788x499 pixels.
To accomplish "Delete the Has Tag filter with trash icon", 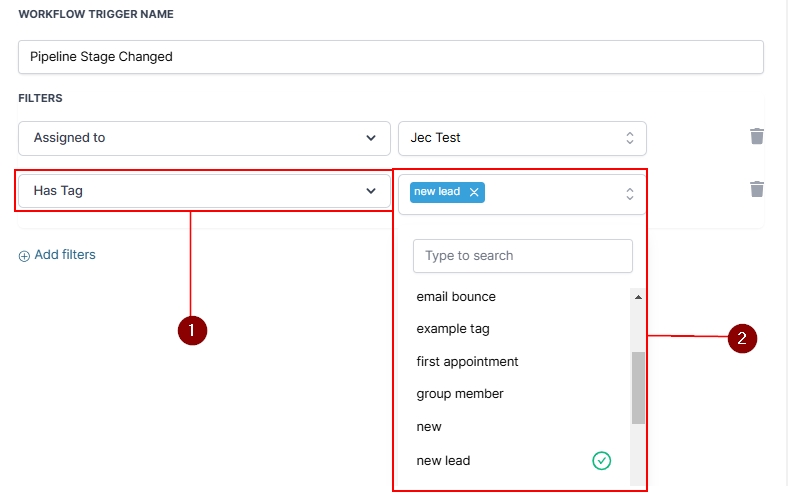I will [x=757, y=189].
